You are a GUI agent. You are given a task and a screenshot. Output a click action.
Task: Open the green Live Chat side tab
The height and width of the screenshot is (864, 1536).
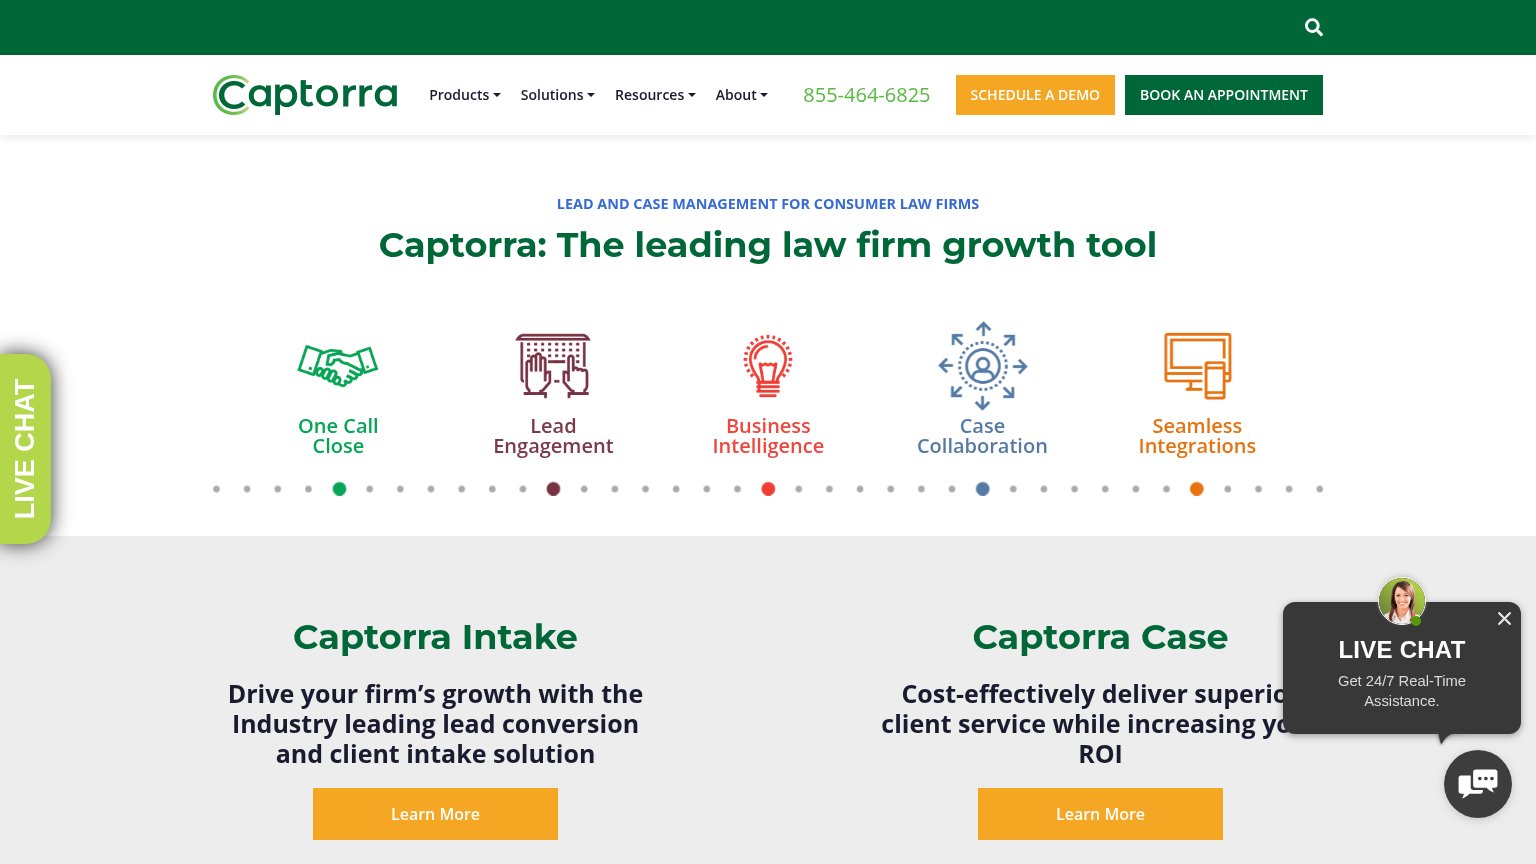pos(25,449)
